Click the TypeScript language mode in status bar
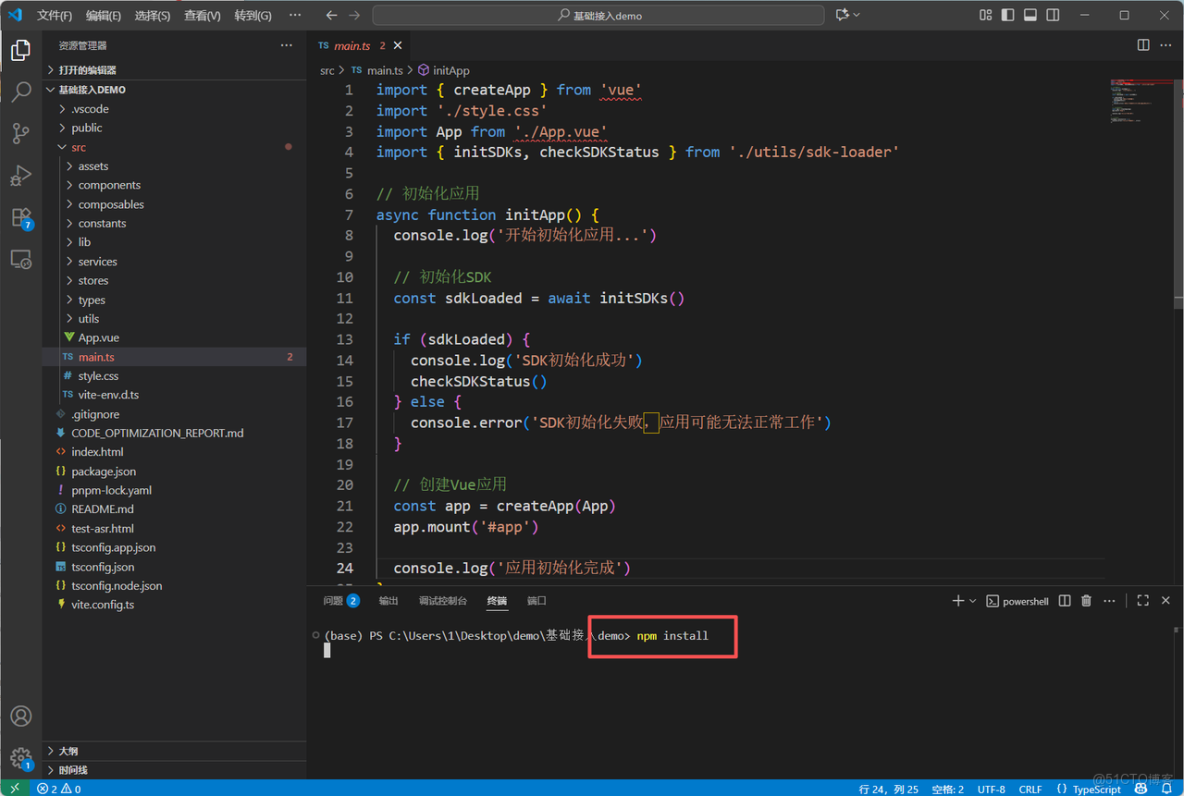The width and height of the screenshot is (1184, 796). click(x=1096, y=789)
